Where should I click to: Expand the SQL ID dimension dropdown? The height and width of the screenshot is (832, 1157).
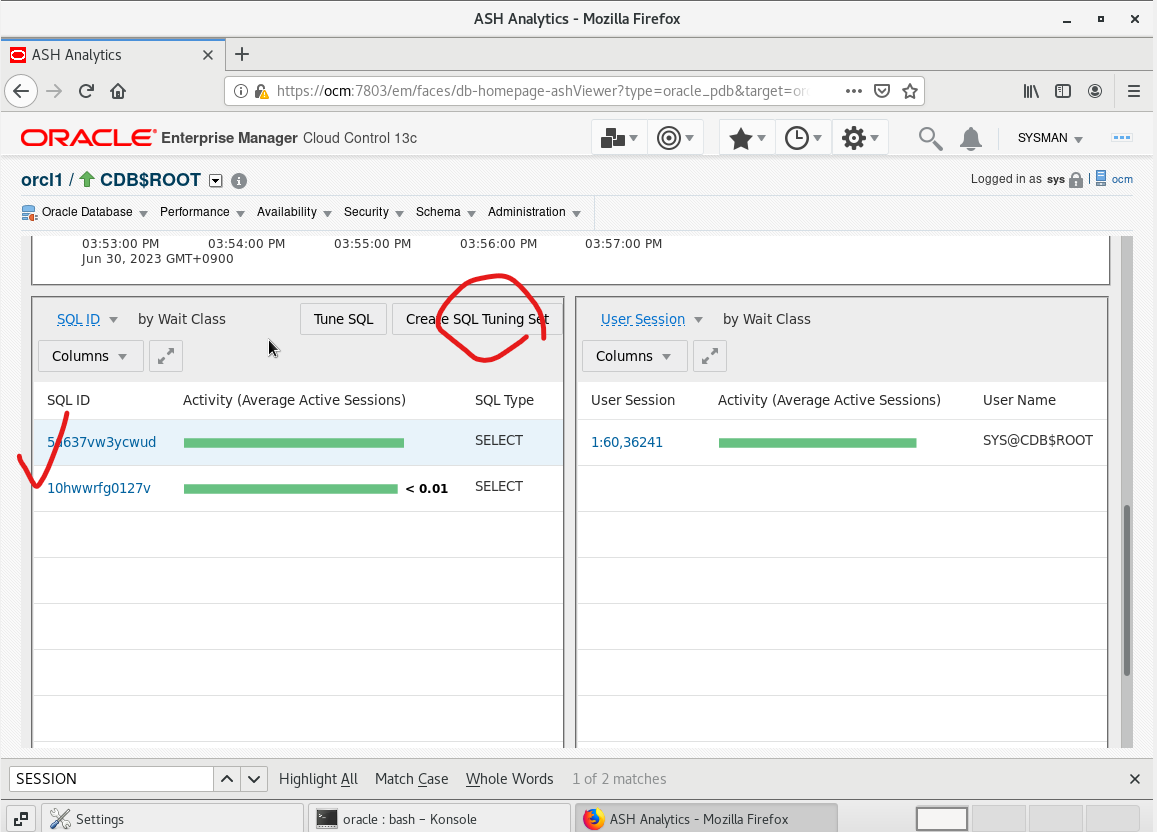(x=113, y=320)
